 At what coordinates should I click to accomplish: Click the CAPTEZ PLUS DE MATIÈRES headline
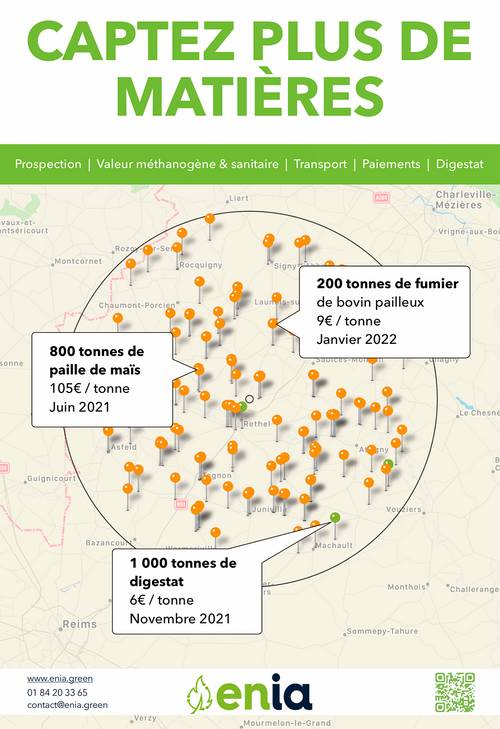point(250,67)
